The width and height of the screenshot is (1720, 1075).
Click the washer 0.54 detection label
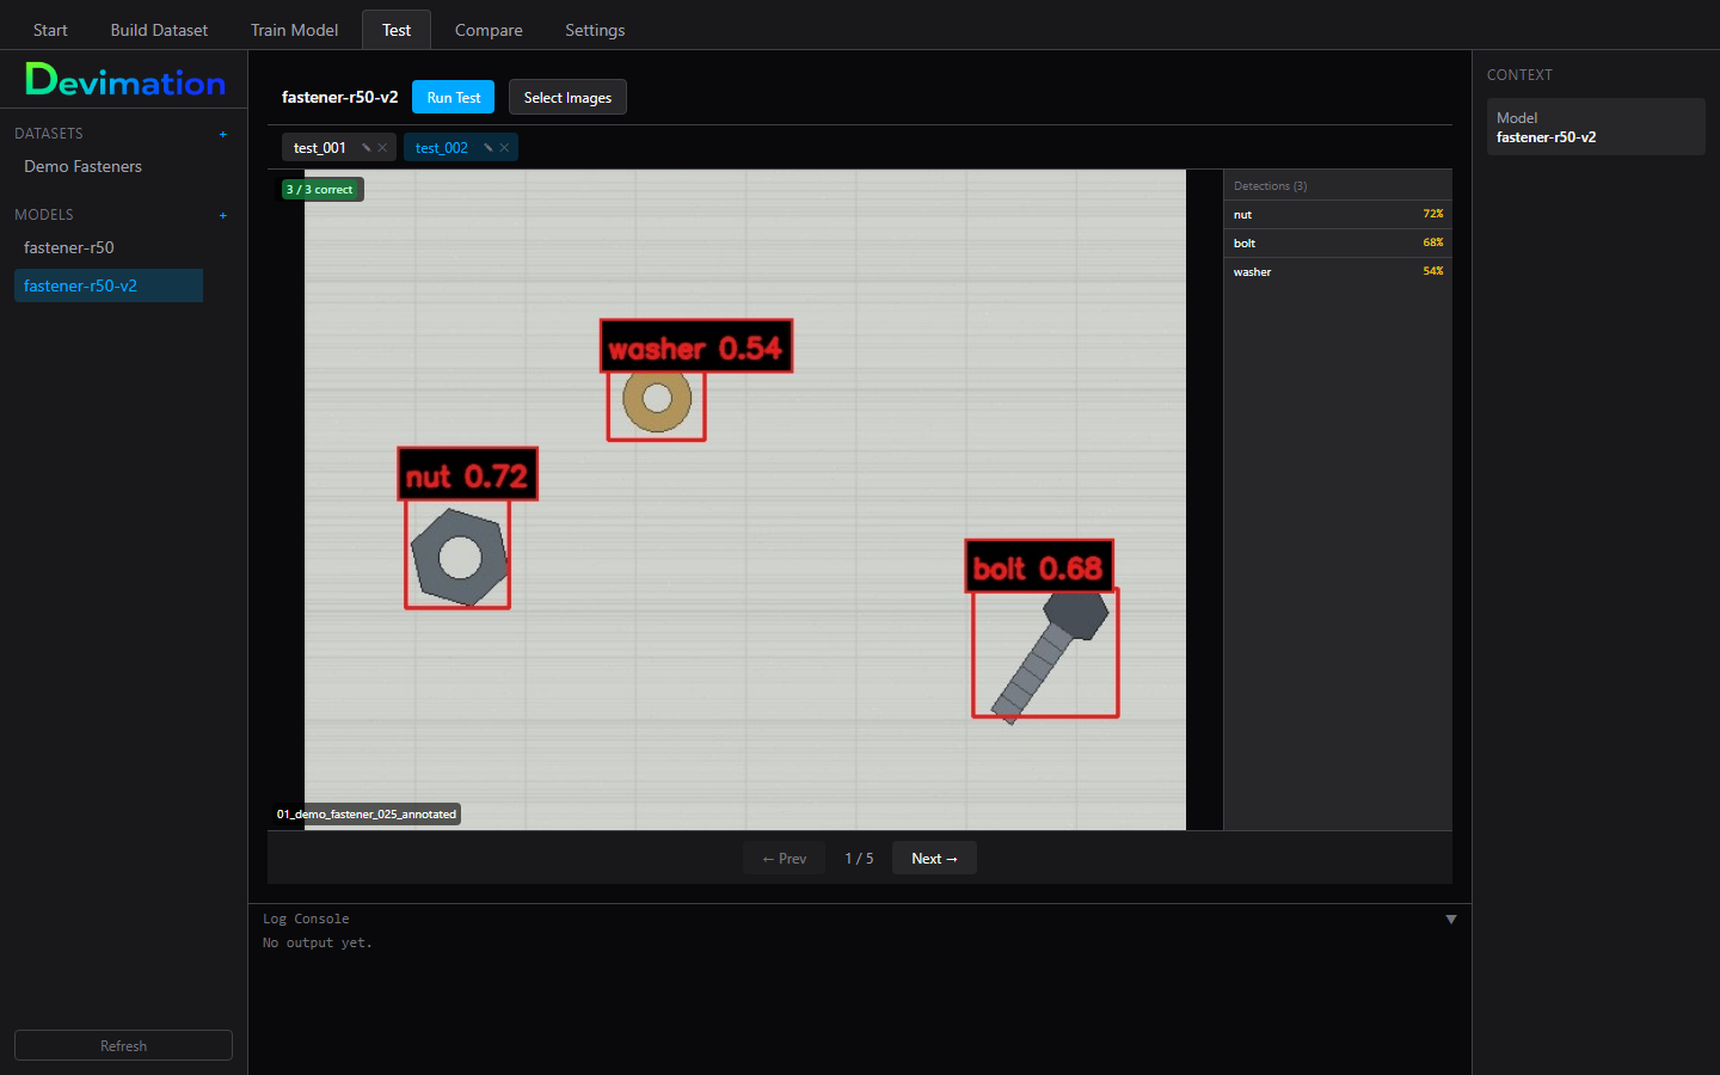(x=696, y=347)
